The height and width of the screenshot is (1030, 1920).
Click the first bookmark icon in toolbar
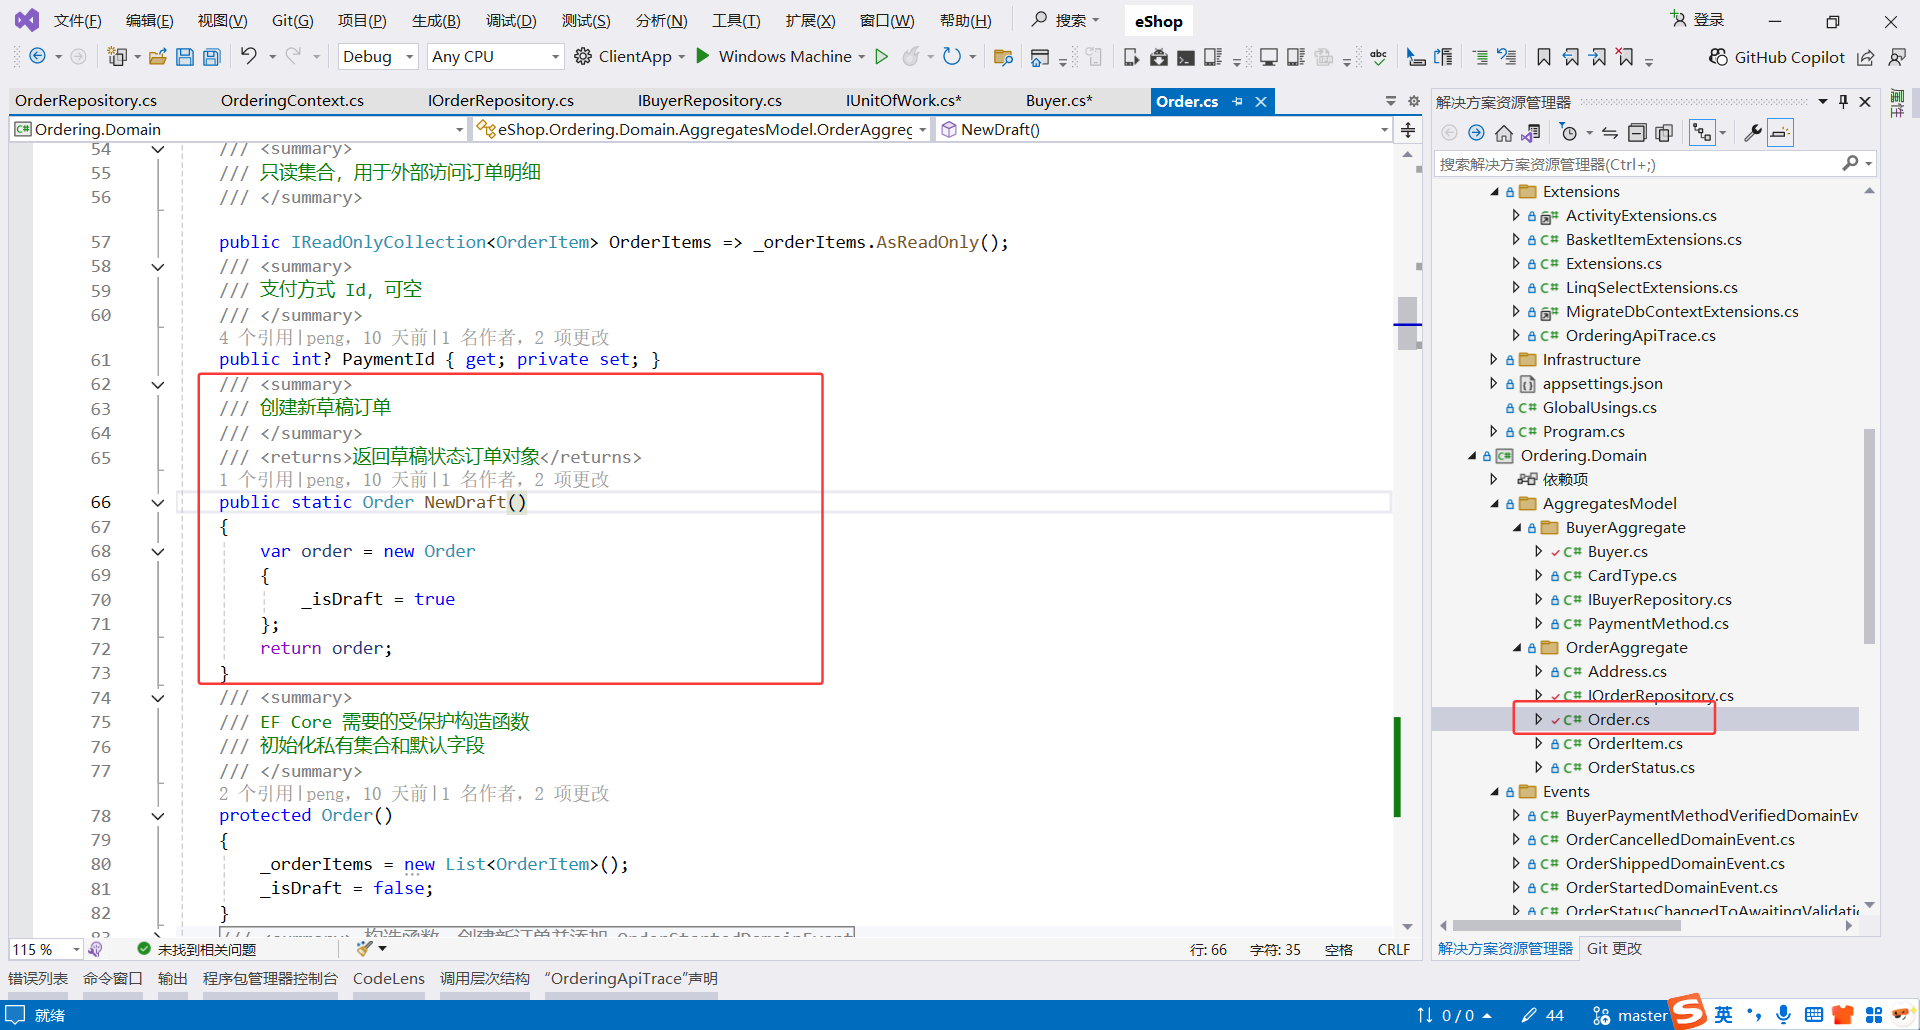click(1544, 56)
